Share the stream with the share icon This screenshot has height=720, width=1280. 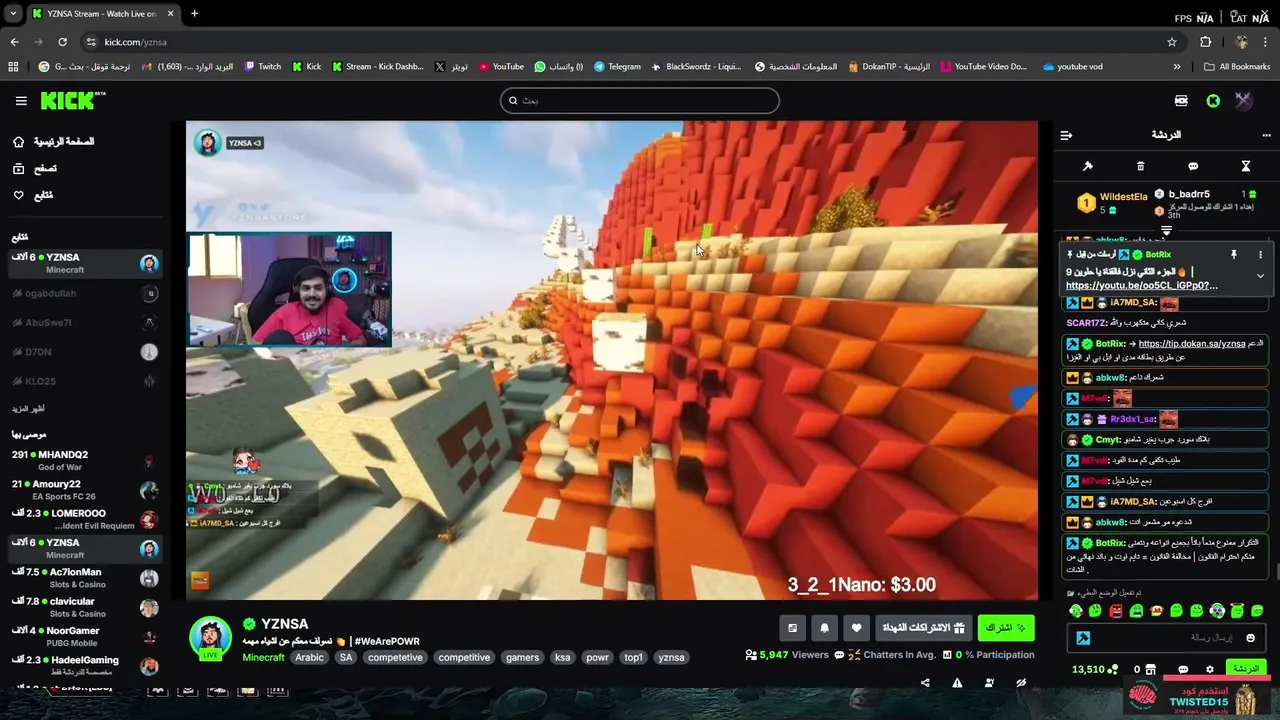[x=925, y=684]
